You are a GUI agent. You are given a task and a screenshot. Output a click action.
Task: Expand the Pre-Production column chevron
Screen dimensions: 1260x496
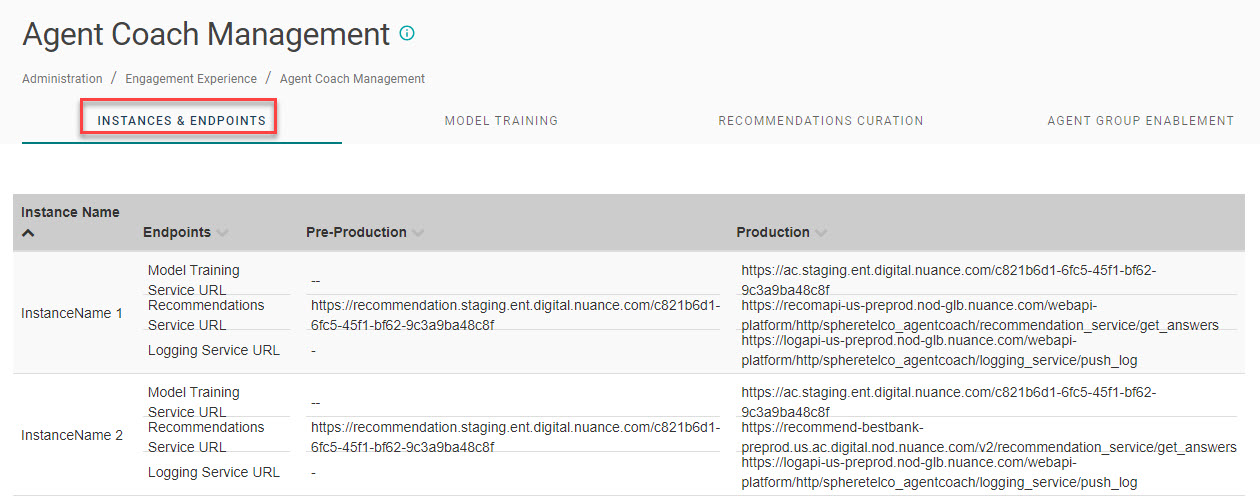pos(418,233)
